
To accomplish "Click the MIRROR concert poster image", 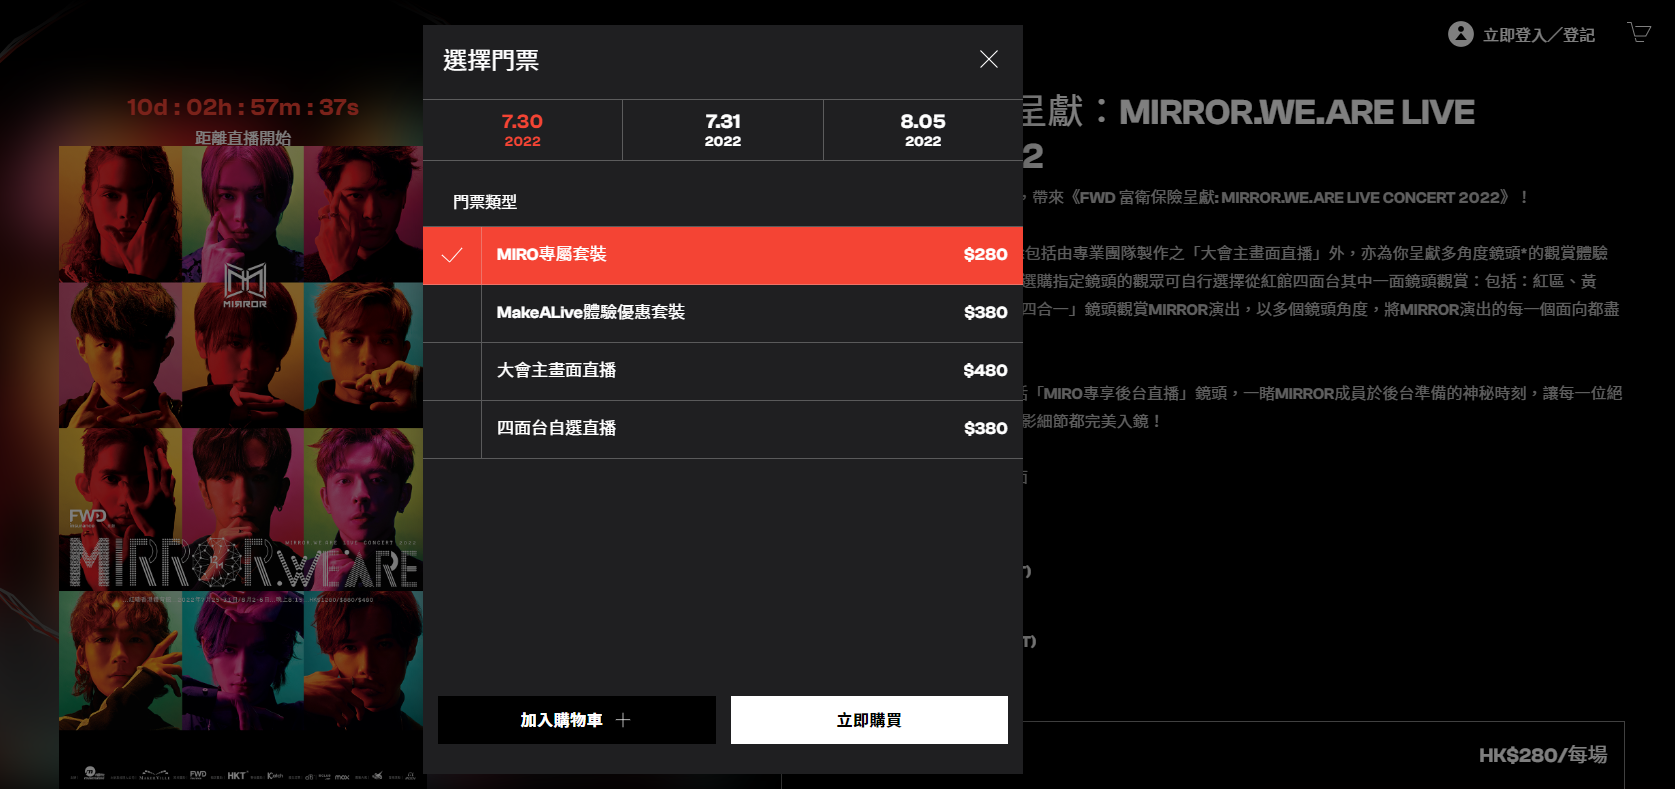I will (x=240, y=450).
